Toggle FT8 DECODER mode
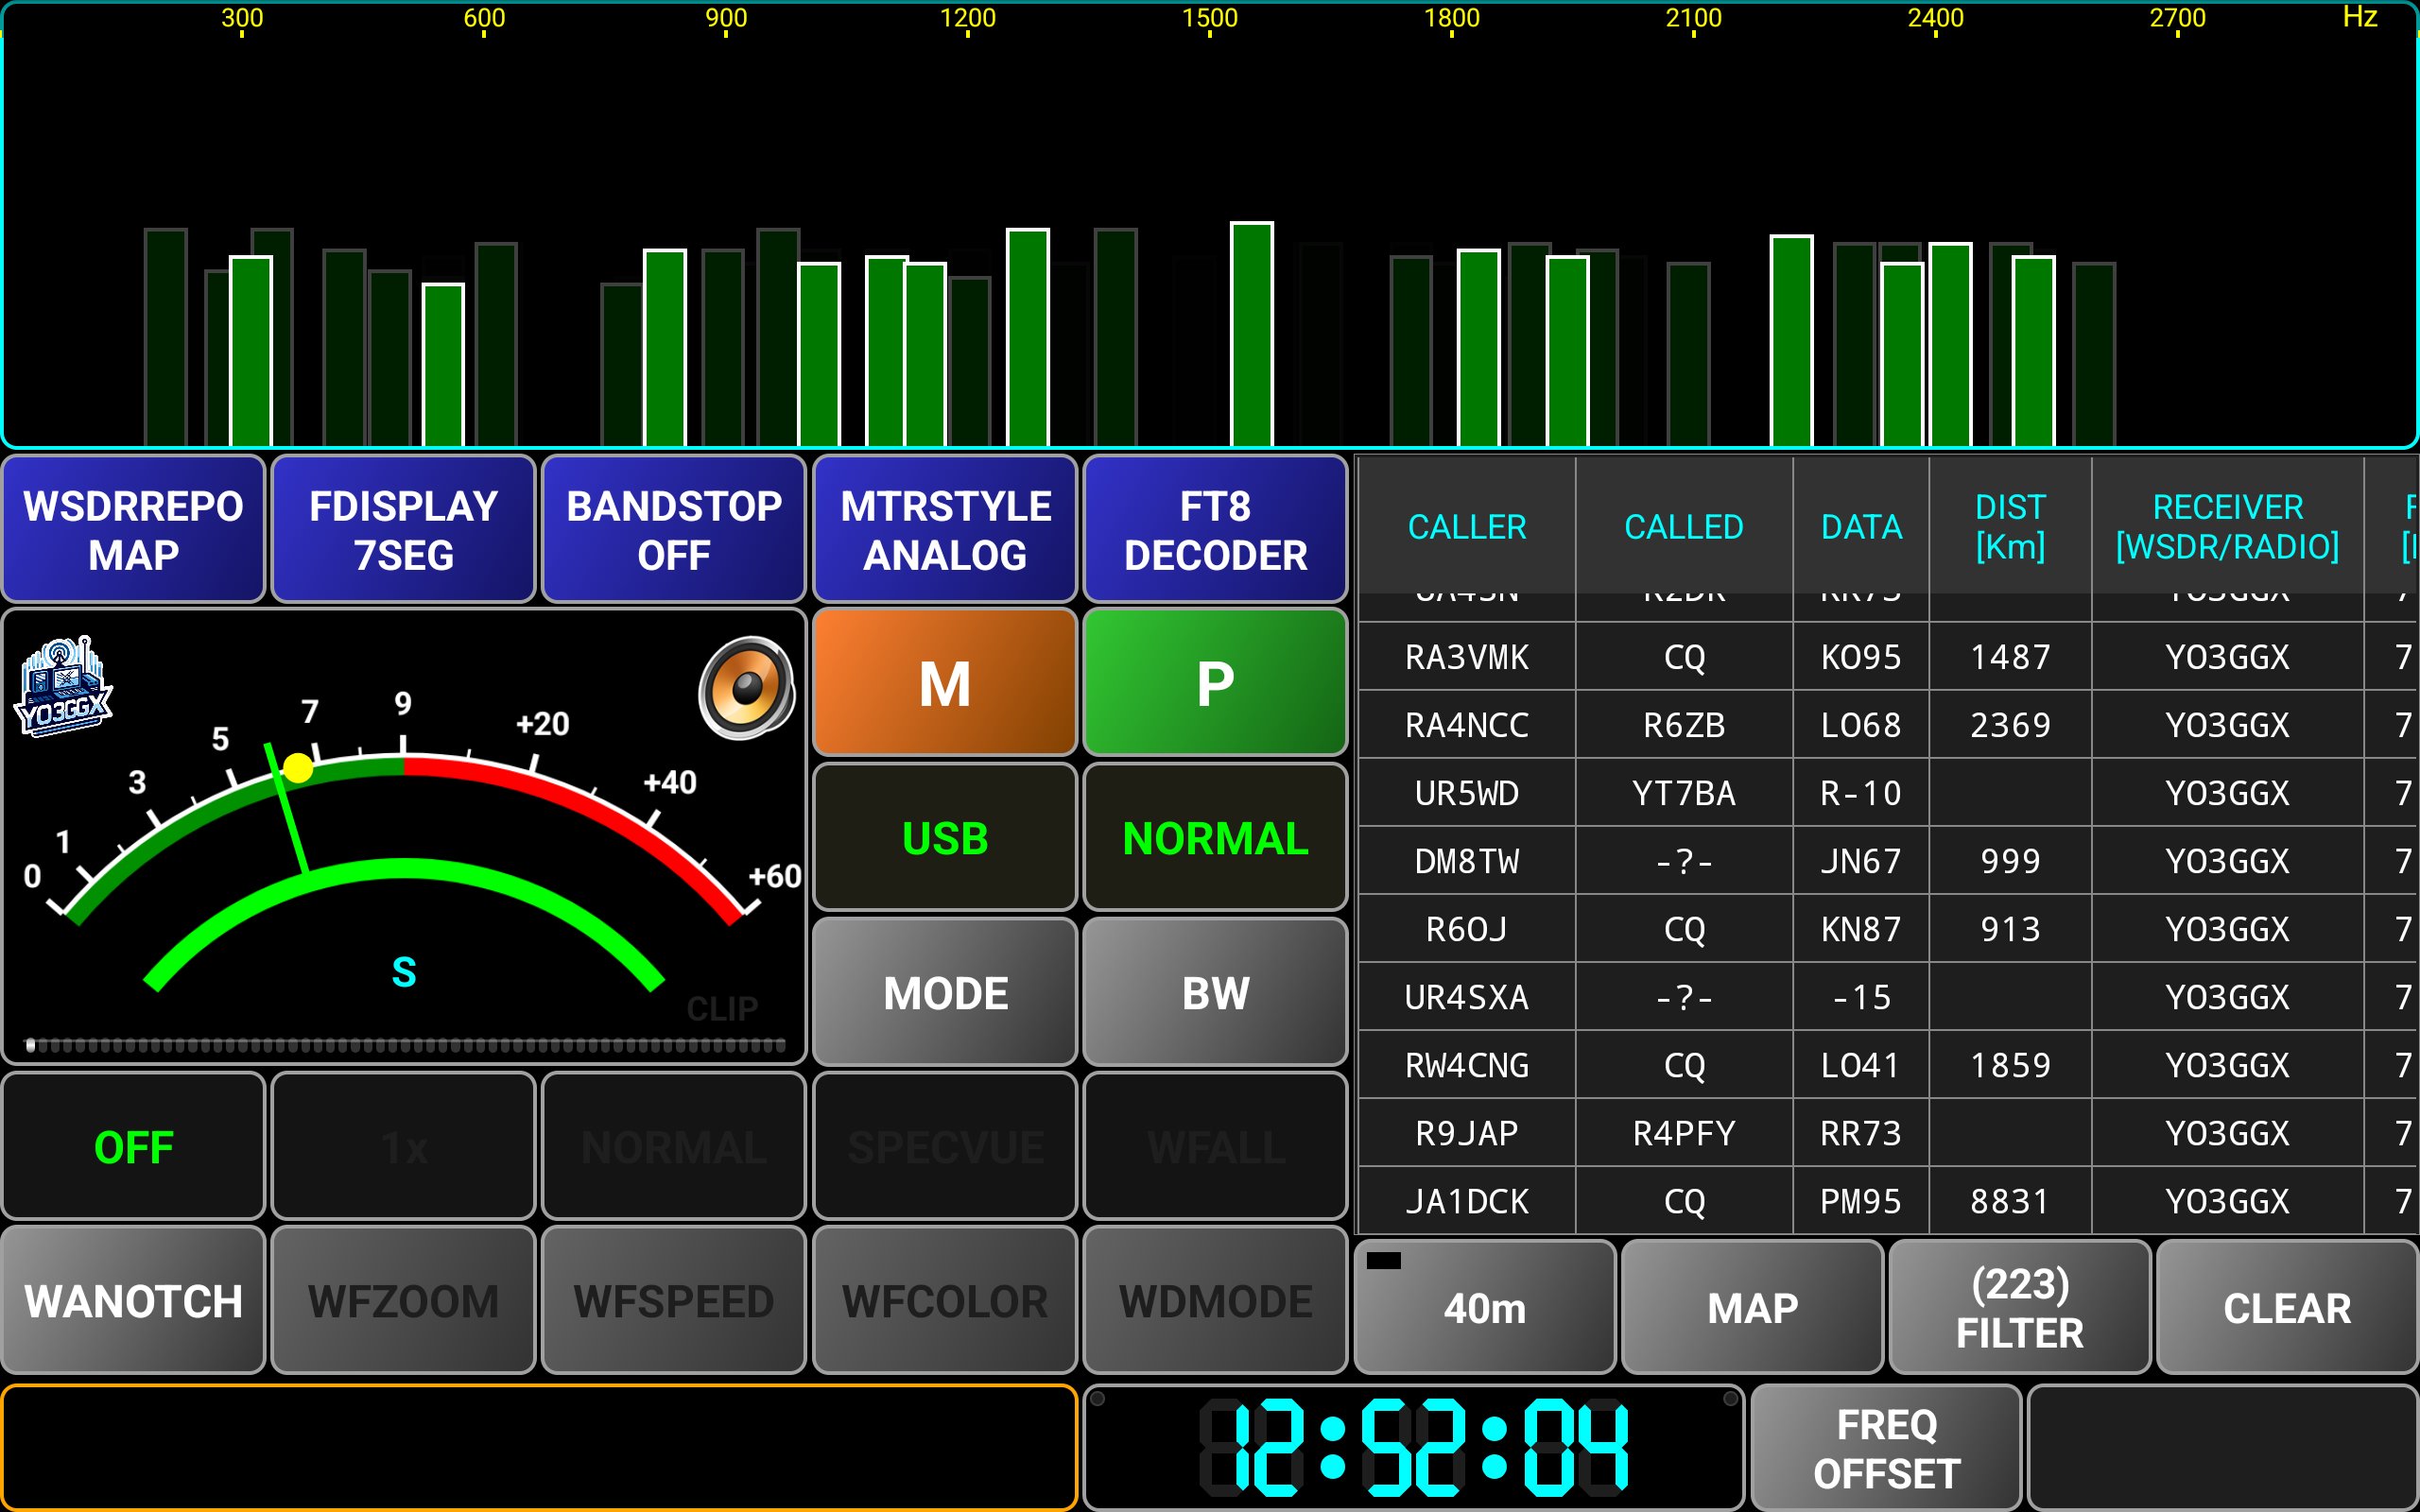 1215,530
